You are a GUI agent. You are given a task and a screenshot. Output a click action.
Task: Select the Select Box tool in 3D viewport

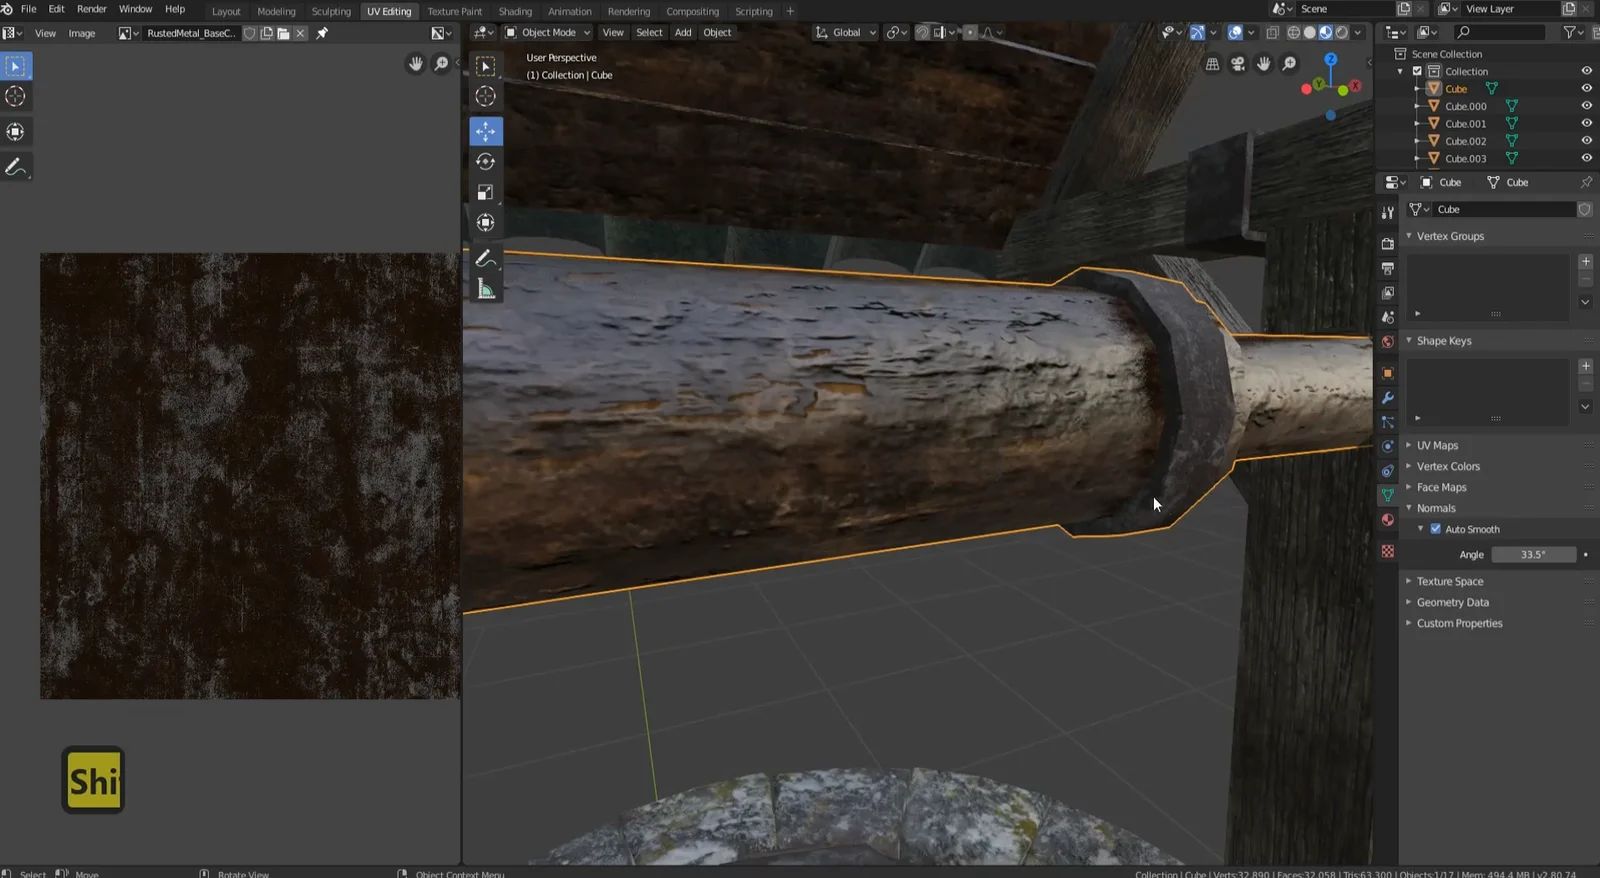pyautogui.click(x=486, y=66)
